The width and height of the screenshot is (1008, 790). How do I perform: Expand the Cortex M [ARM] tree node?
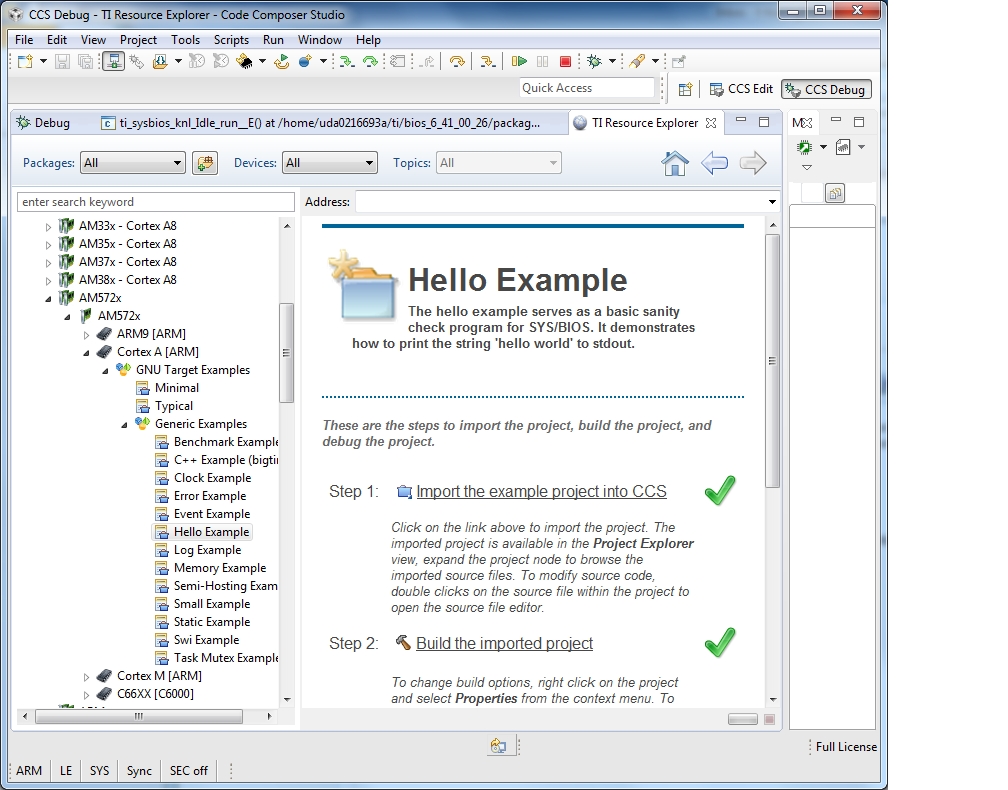point(87,675)
